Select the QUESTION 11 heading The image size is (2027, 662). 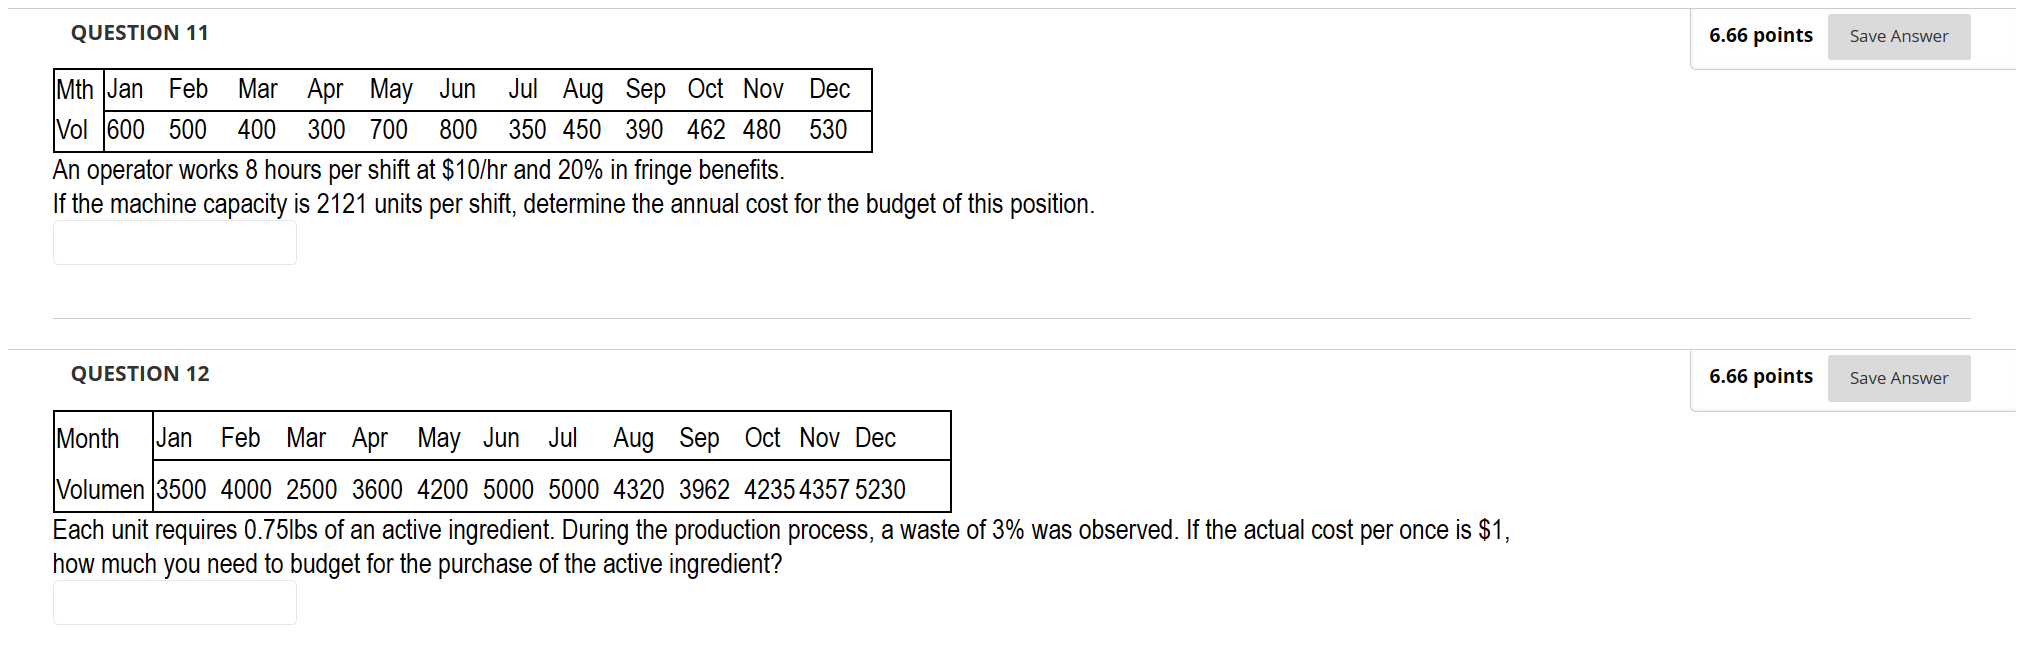tap(140, 32)
